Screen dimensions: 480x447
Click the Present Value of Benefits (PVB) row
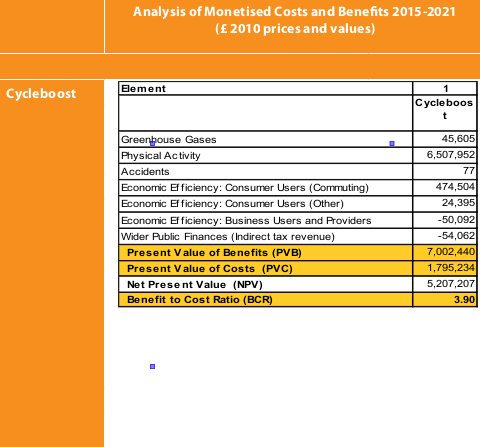pyautogui.click(x=298, y=253)
